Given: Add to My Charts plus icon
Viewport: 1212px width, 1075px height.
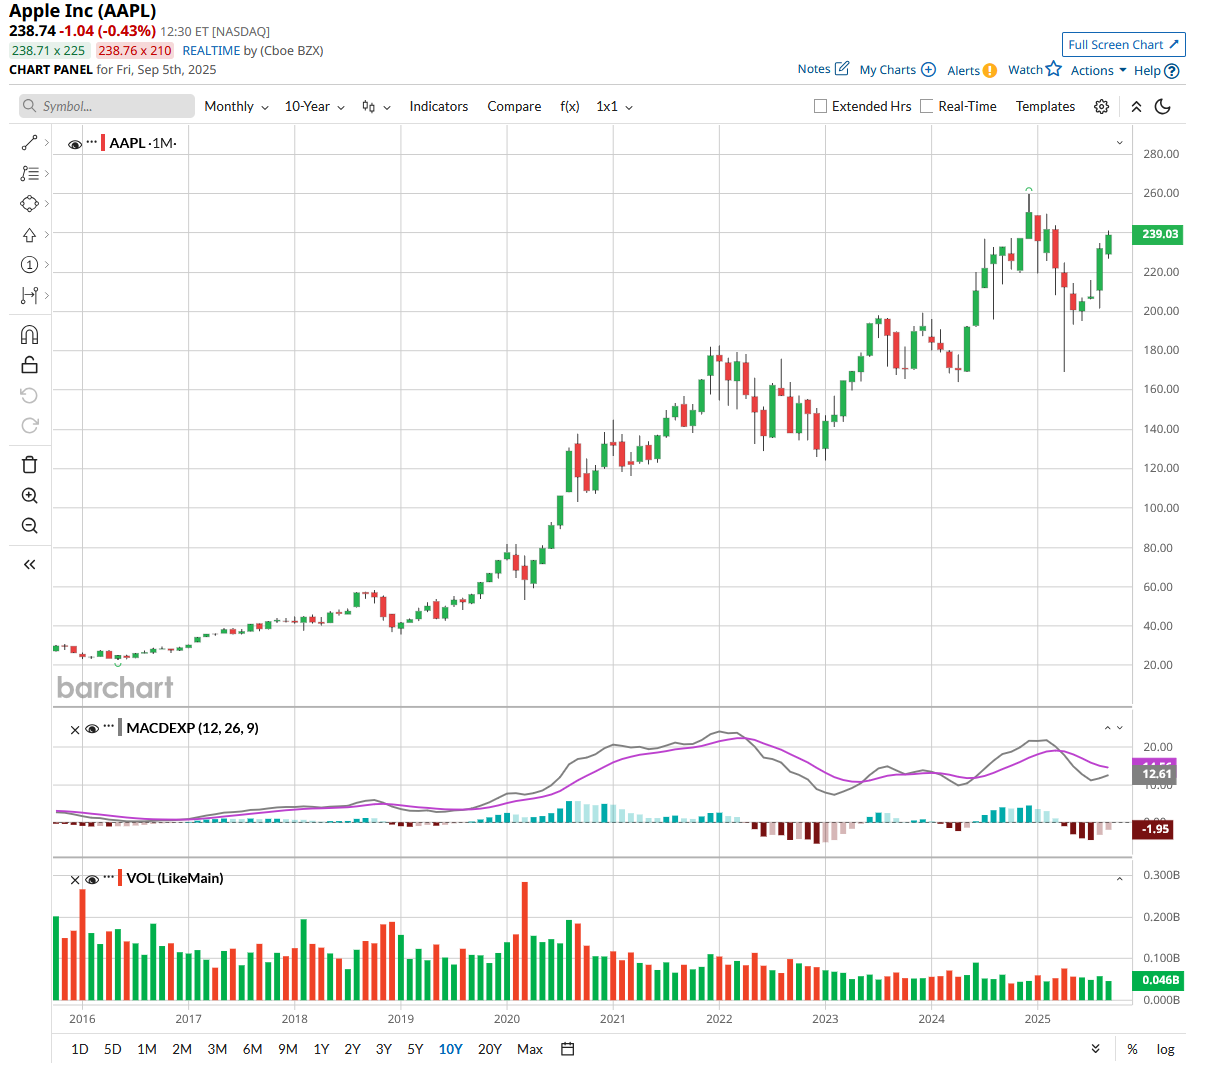Looking at the screenshot, I should tap(928, 69).
